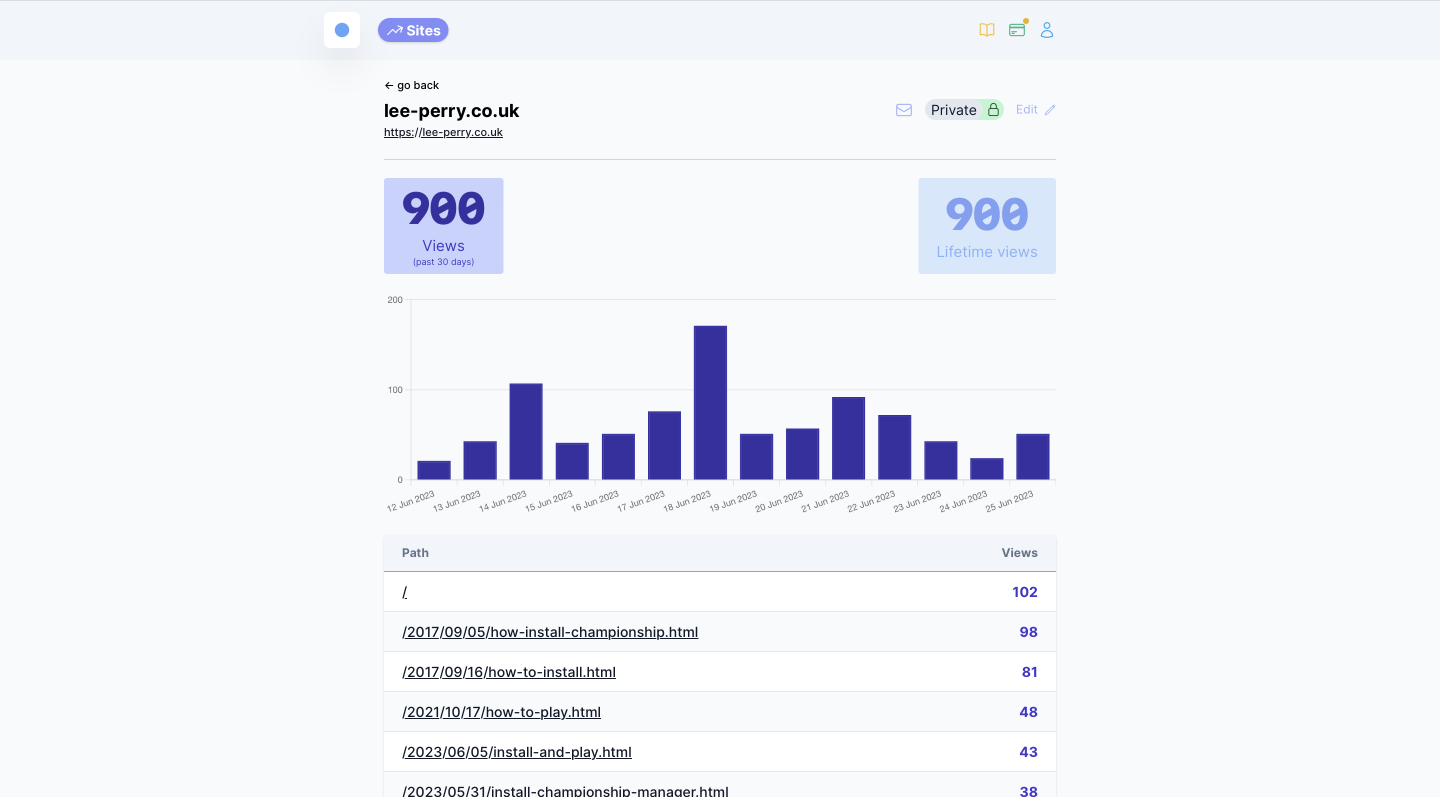The height and width of the screenshot is (797, 1440).
Task: Click the tallest bar for 18 Jun 2023
Action: point(710,402)
